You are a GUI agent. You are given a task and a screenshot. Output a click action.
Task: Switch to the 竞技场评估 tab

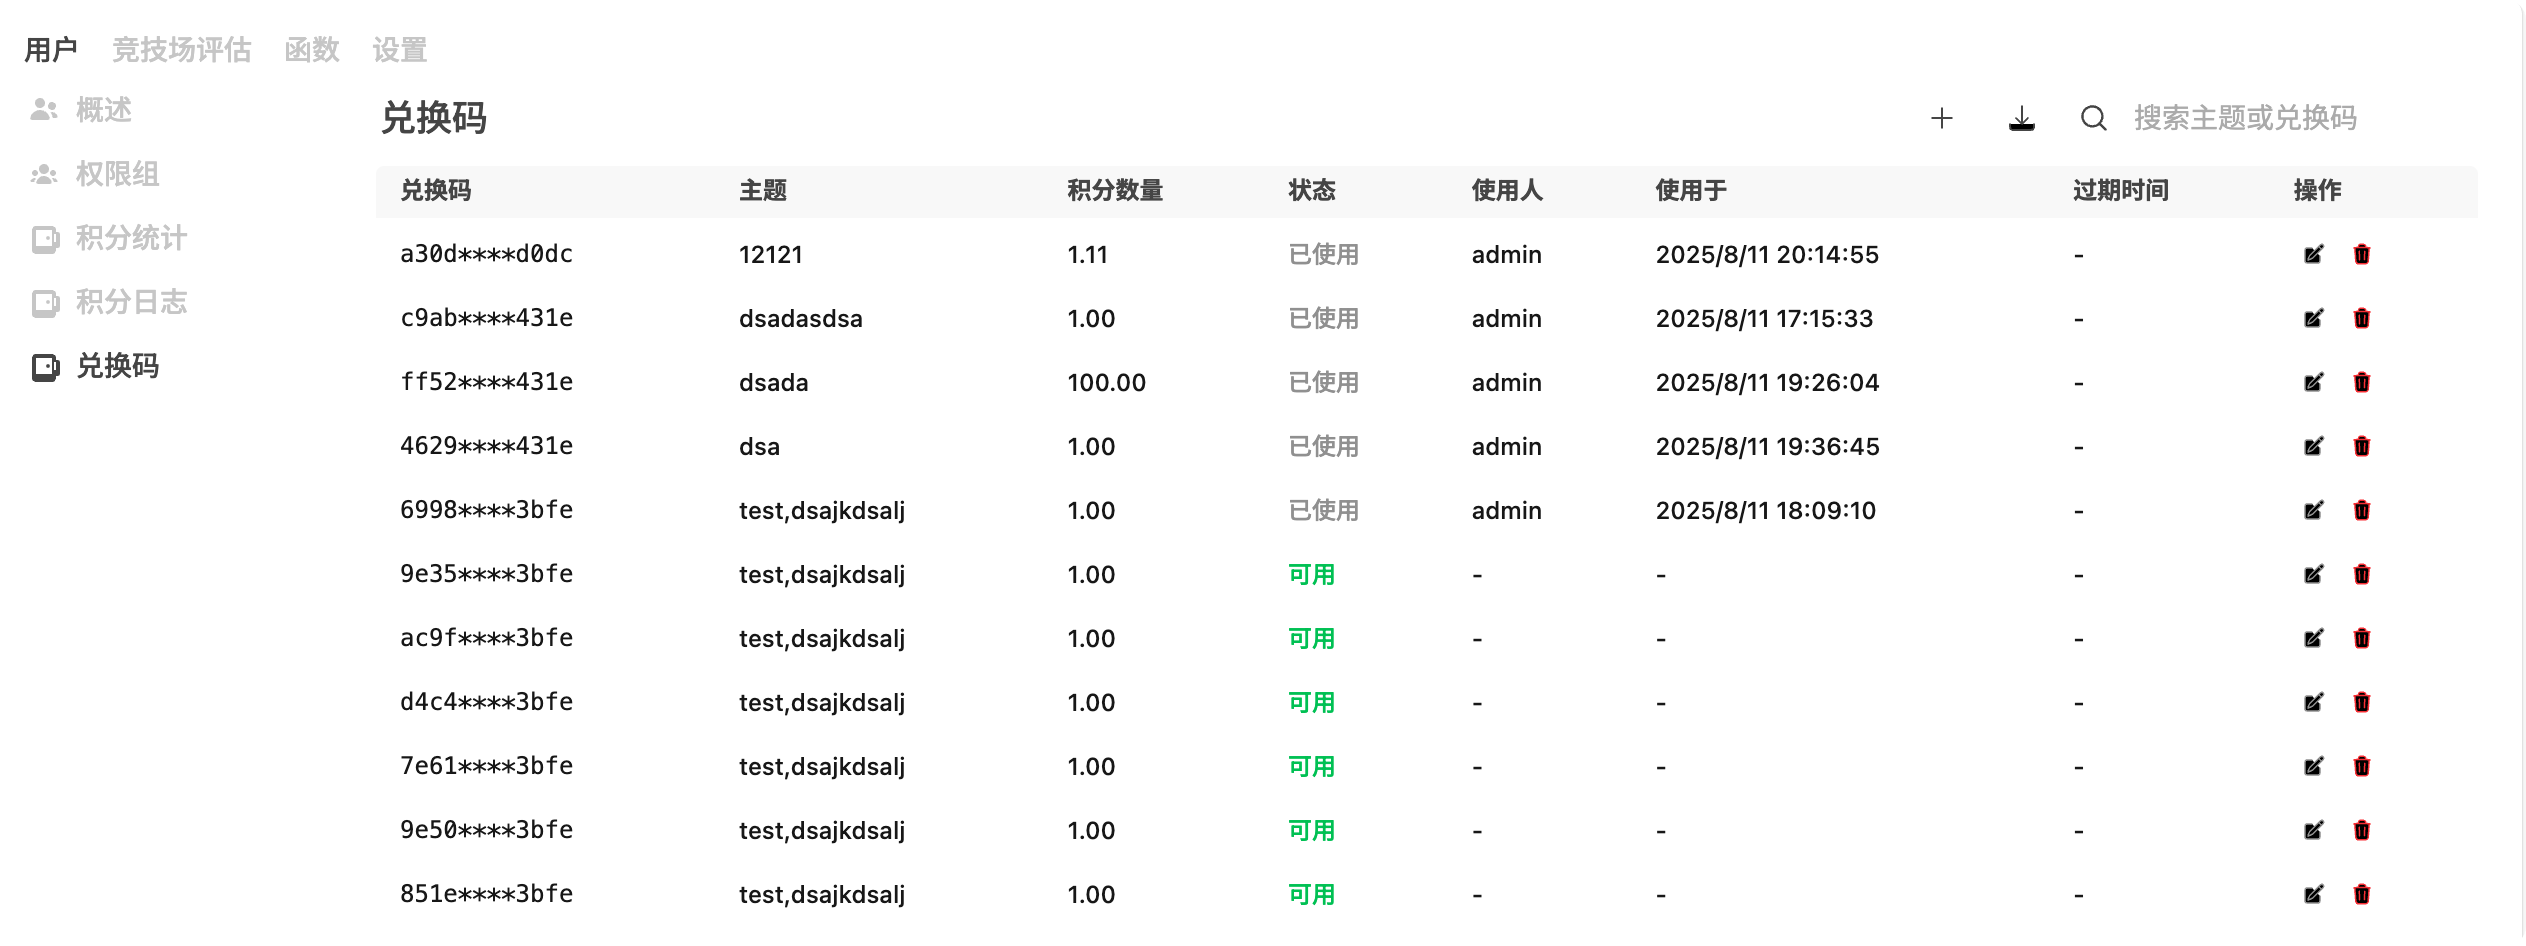[x=181, y=50]
